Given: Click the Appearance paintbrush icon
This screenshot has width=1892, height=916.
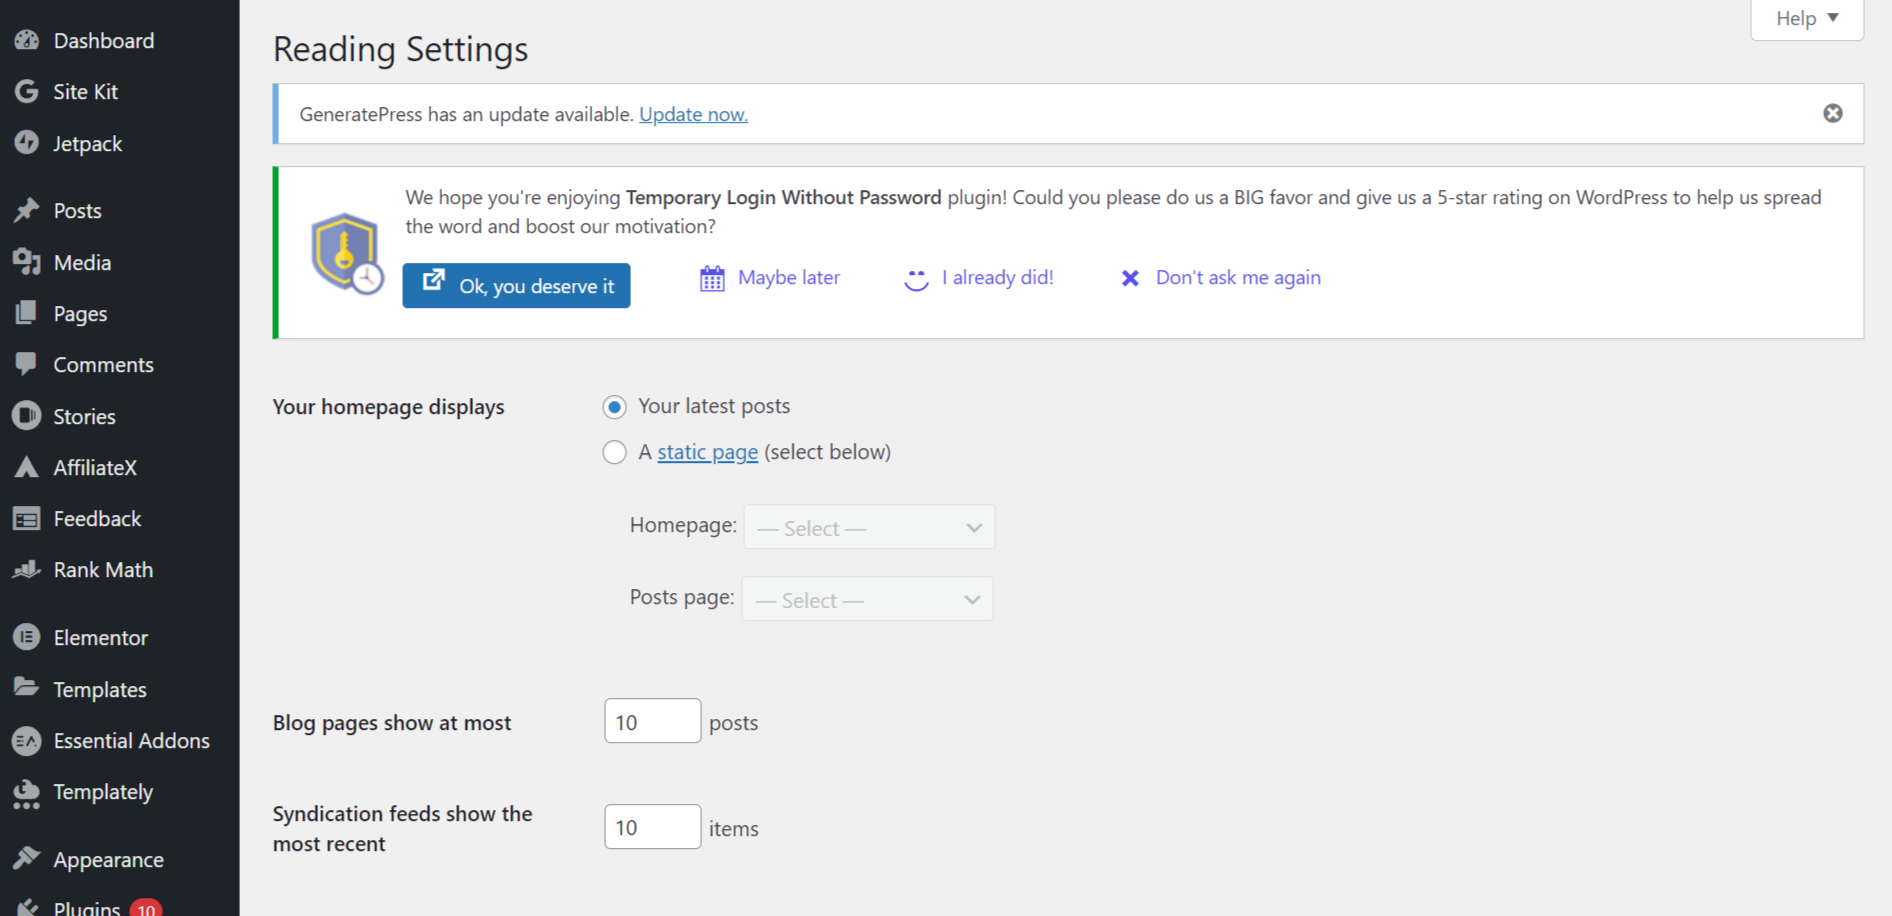Looking at the screenshot, I should [x=27, y=859].
